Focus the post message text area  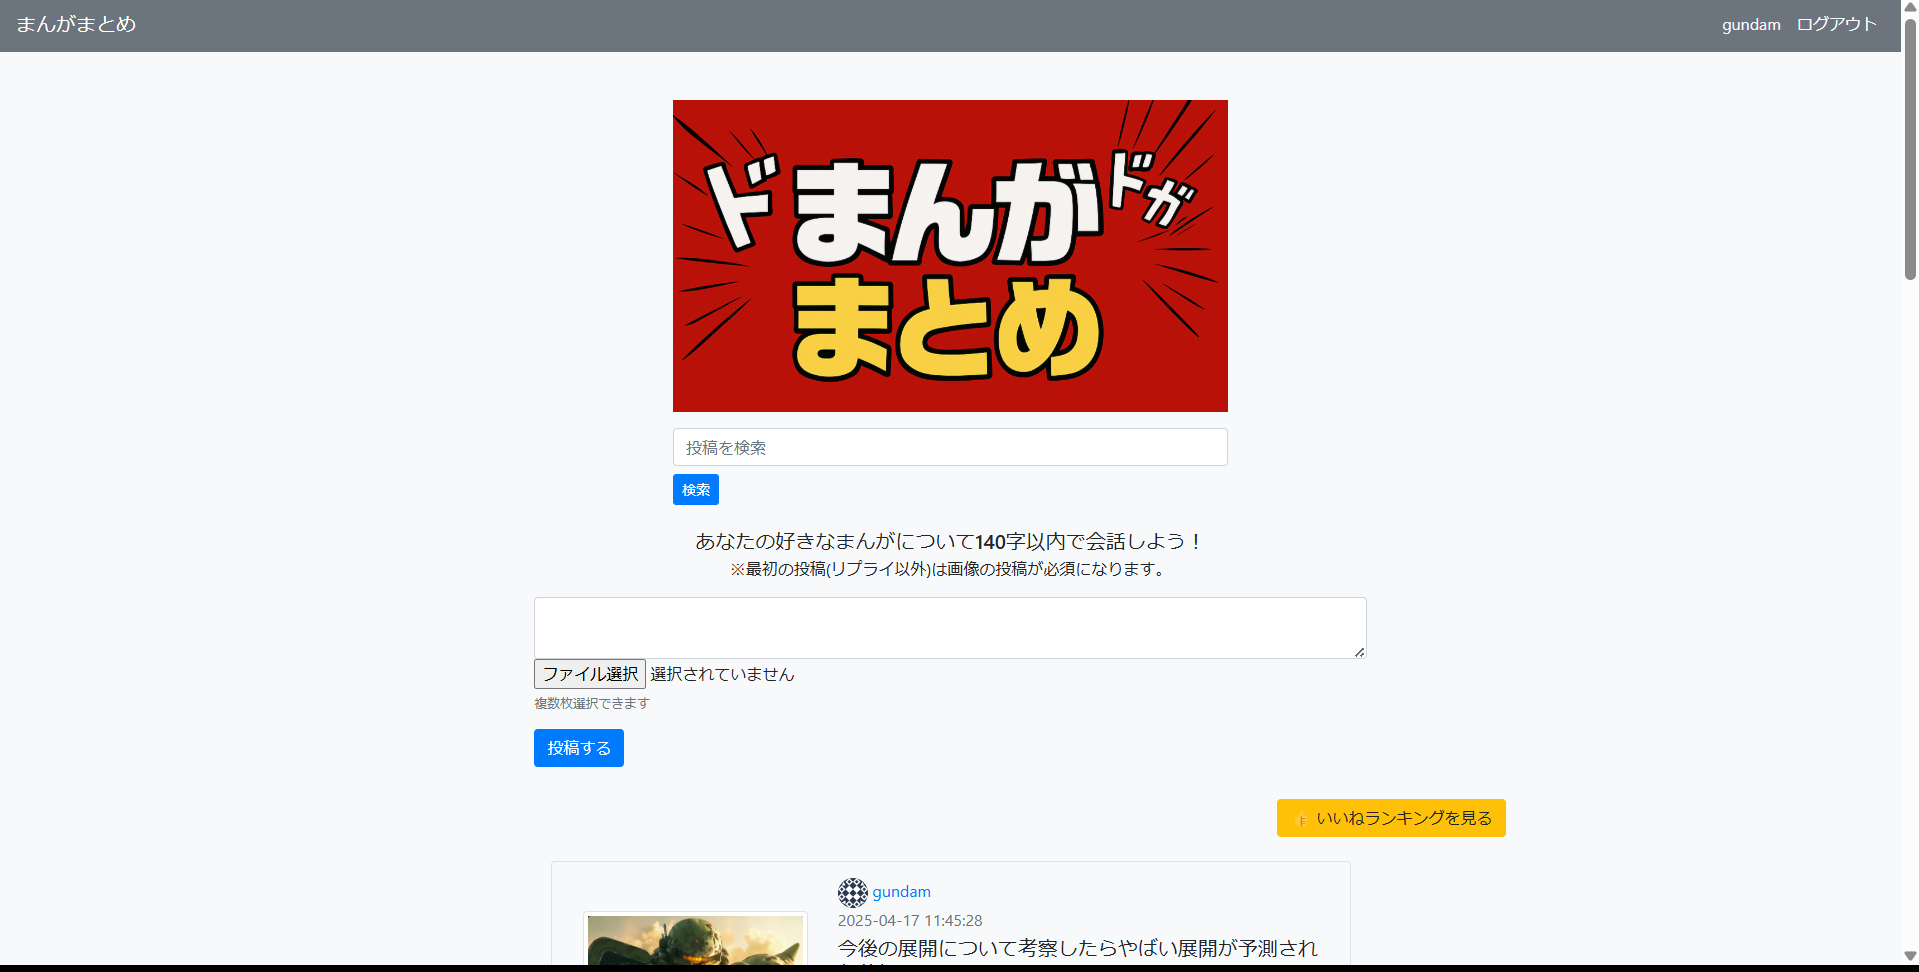950,628
